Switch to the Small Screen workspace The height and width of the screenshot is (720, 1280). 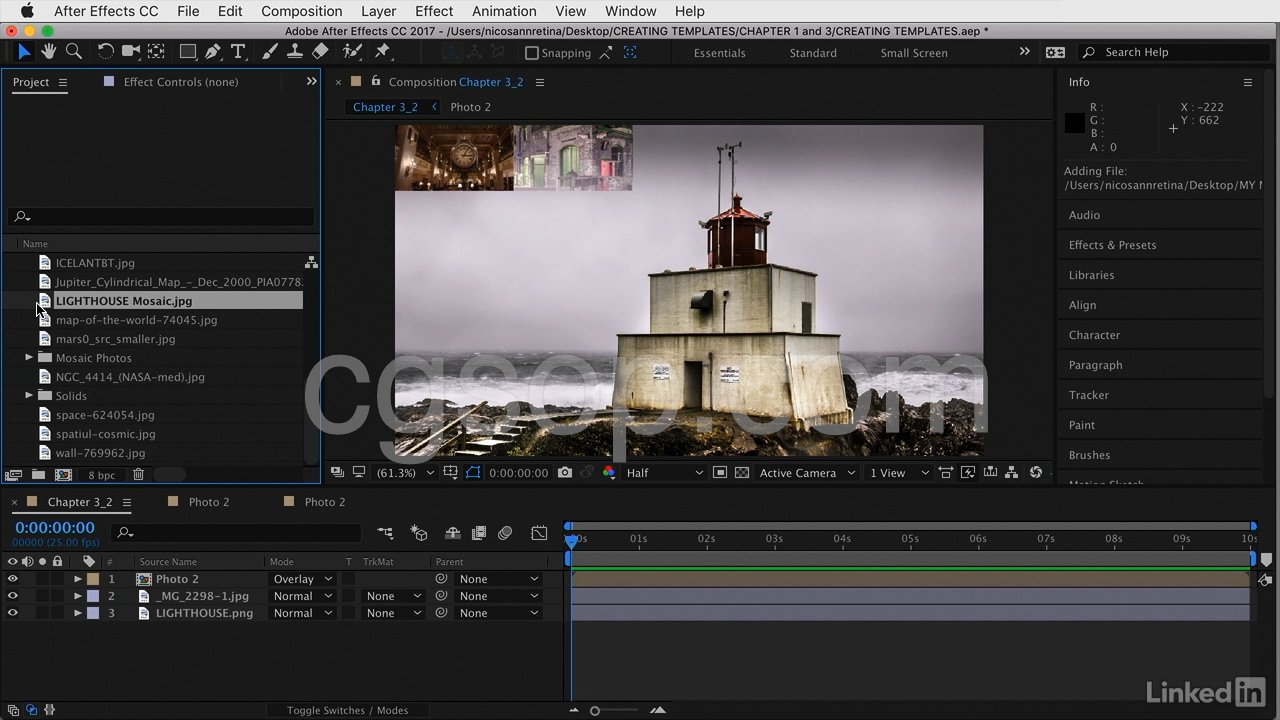(x=913, y=53)
